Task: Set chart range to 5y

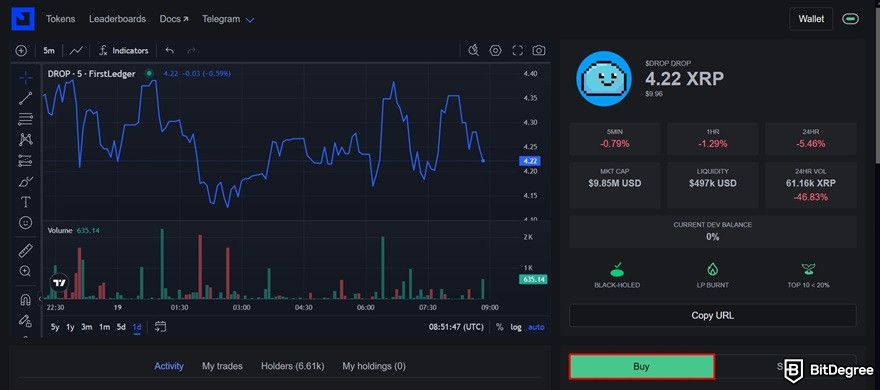Action: point(55,327)
